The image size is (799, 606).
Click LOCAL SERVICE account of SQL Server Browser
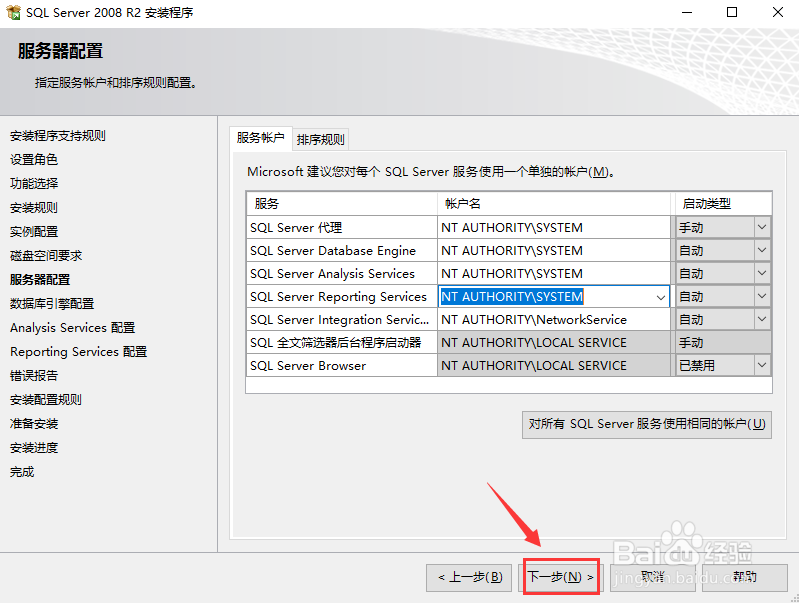pos(554,365)
